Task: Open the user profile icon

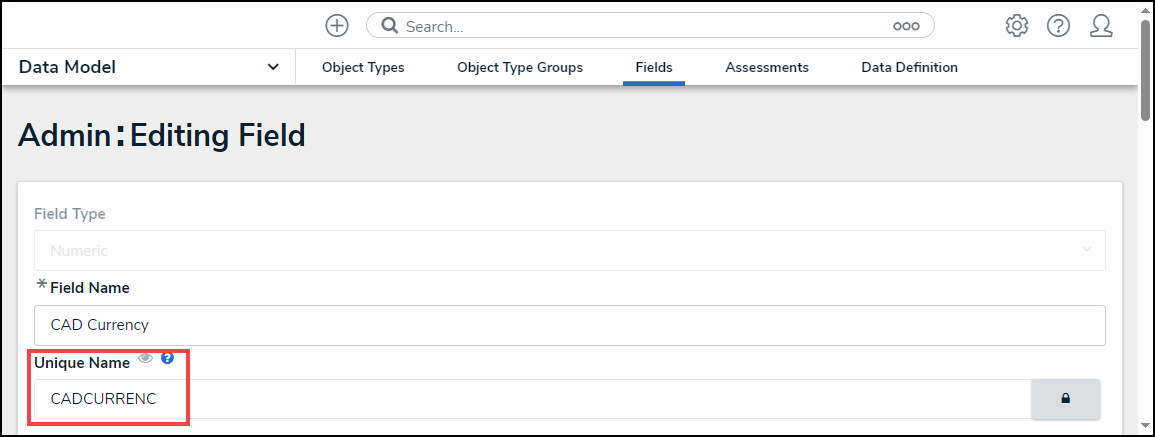Action: click(1101, 26)
